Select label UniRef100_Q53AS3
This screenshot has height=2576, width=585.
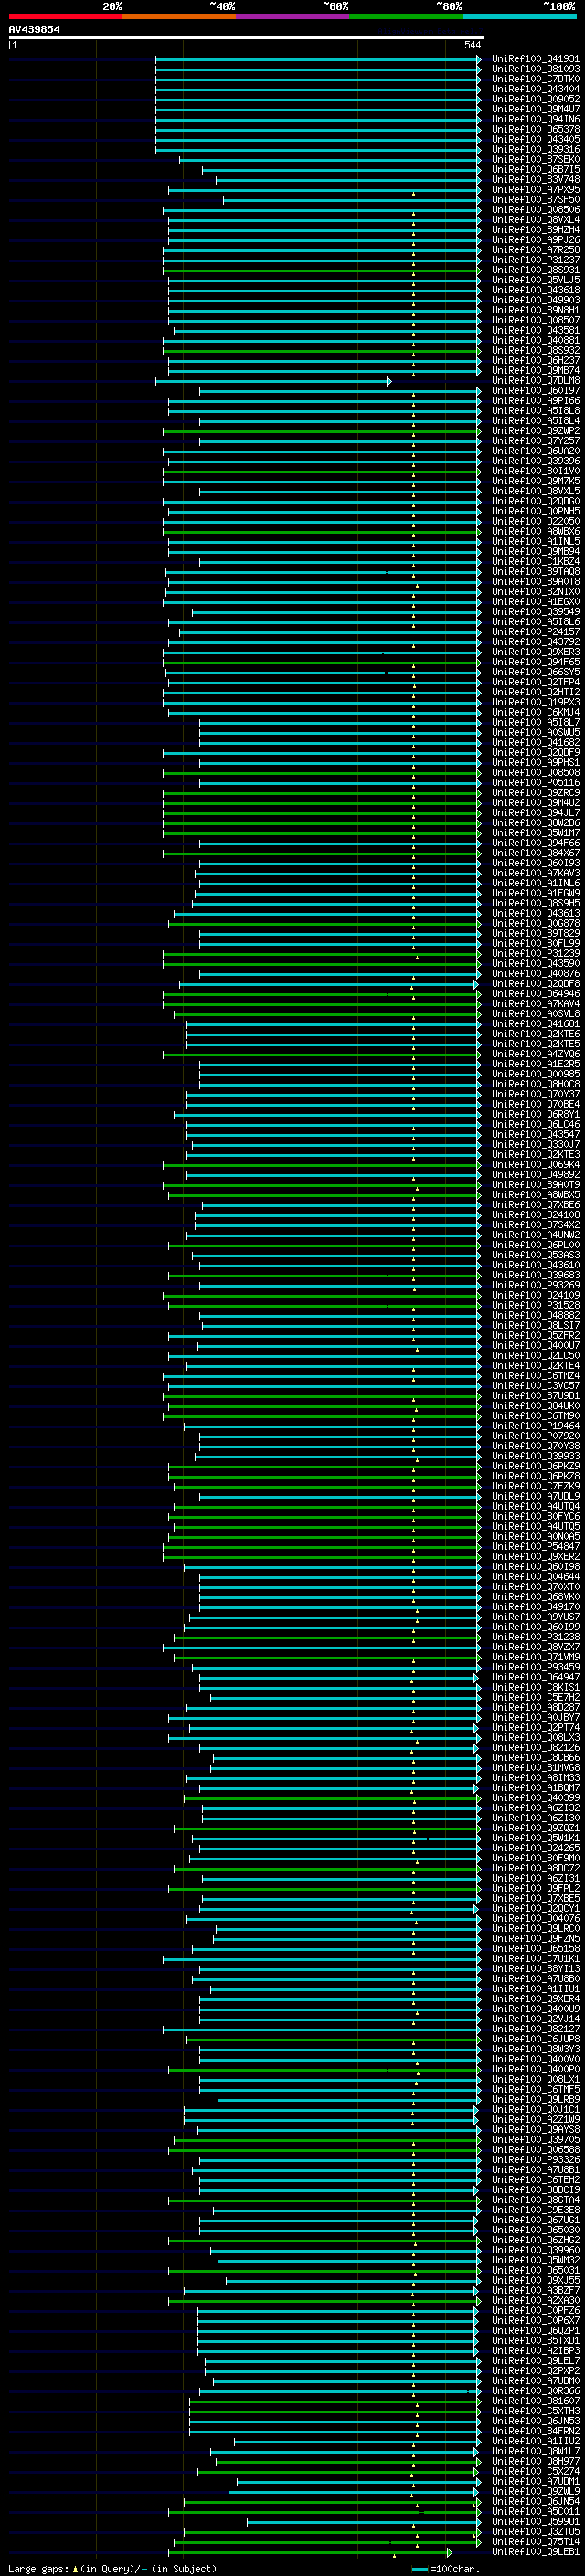(x=536, y=1255)
